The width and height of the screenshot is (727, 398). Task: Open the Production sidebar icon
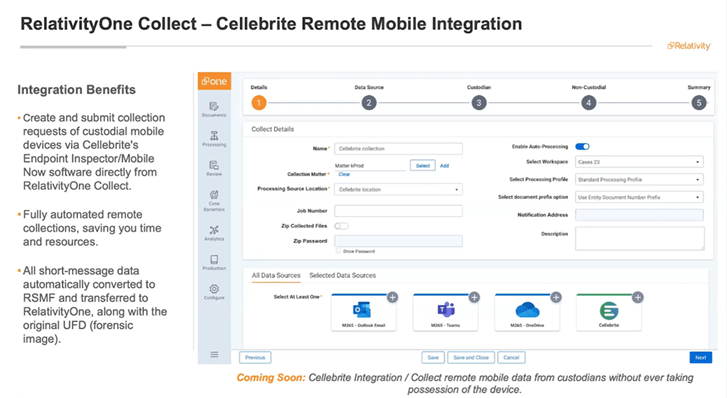click(x=214, y=262)
